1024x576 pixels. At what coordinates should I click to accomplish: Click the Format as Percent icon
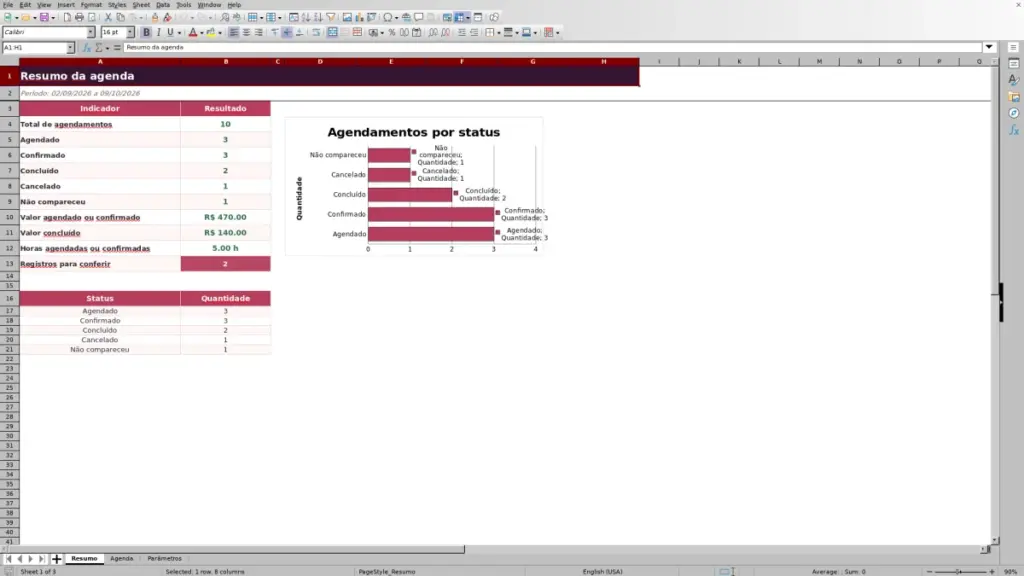392,33
